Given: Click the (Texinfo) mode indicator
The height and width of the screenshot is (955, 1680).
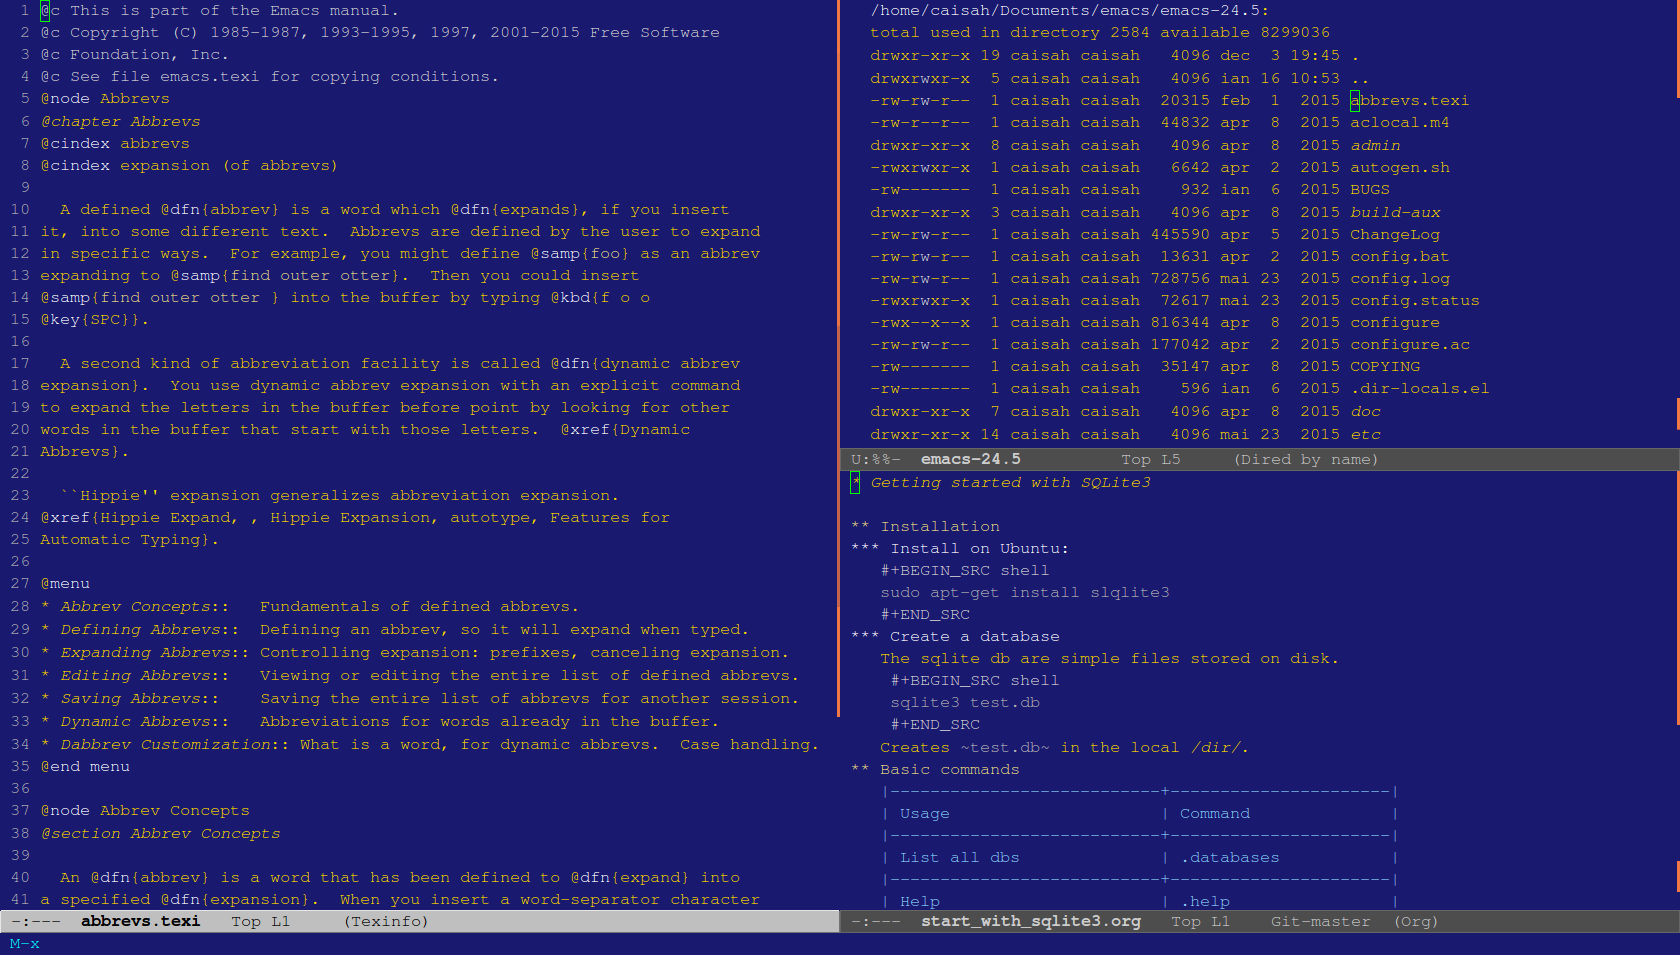Looking at the screenshot, I should (x=386, y=921).
